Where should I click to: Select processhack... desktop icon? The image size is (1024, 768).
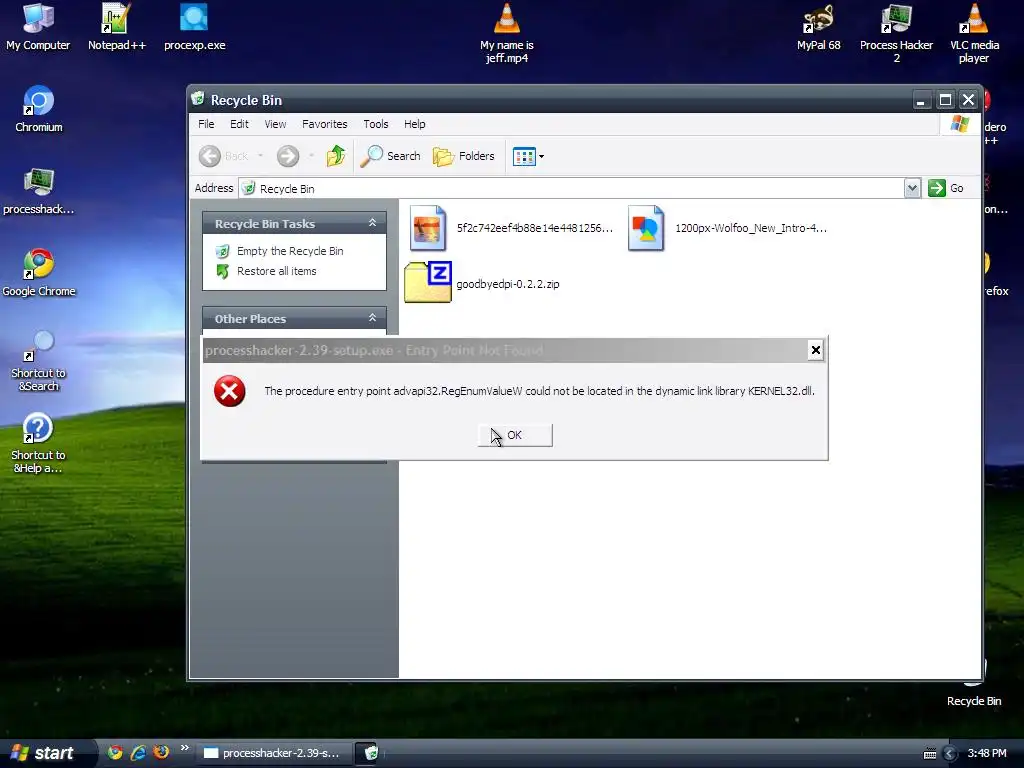(39, 191)
